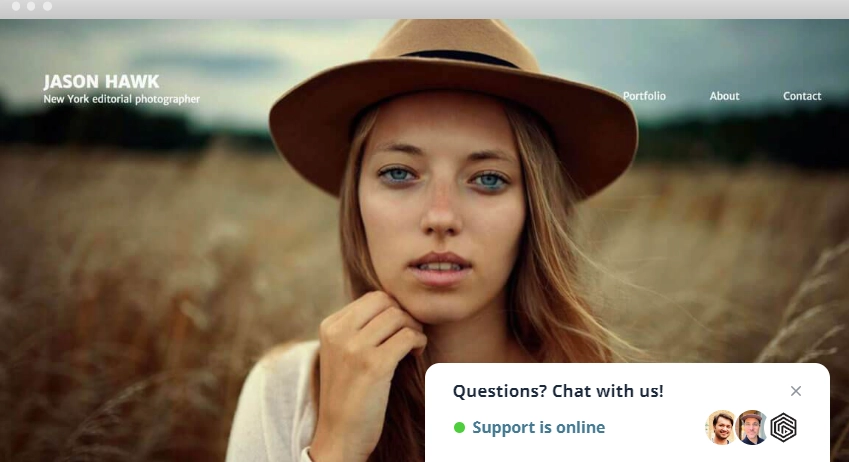Click the first window control dot
The height and width of the screenshot is (462, 849).
tap(16, 6)
